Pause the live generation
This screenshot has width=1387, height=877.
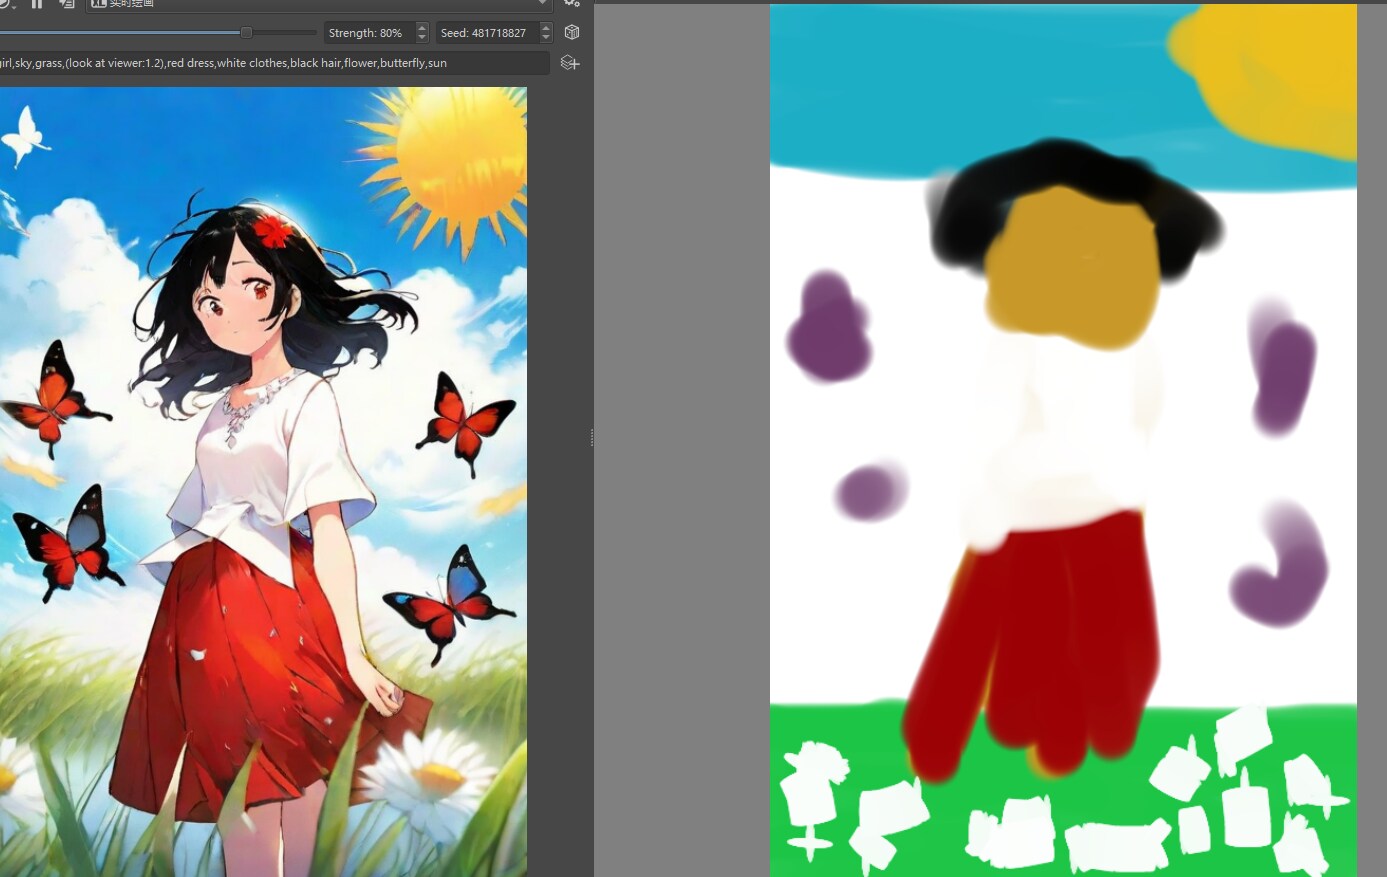pos(37,3)
